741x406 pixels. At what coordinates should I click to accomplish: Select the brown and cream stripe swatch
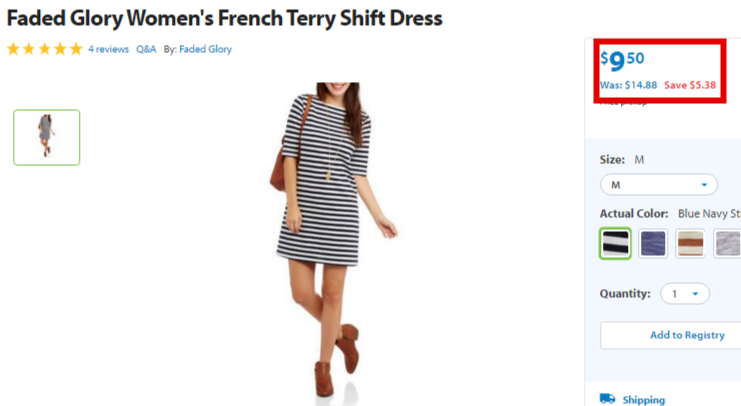690,243
